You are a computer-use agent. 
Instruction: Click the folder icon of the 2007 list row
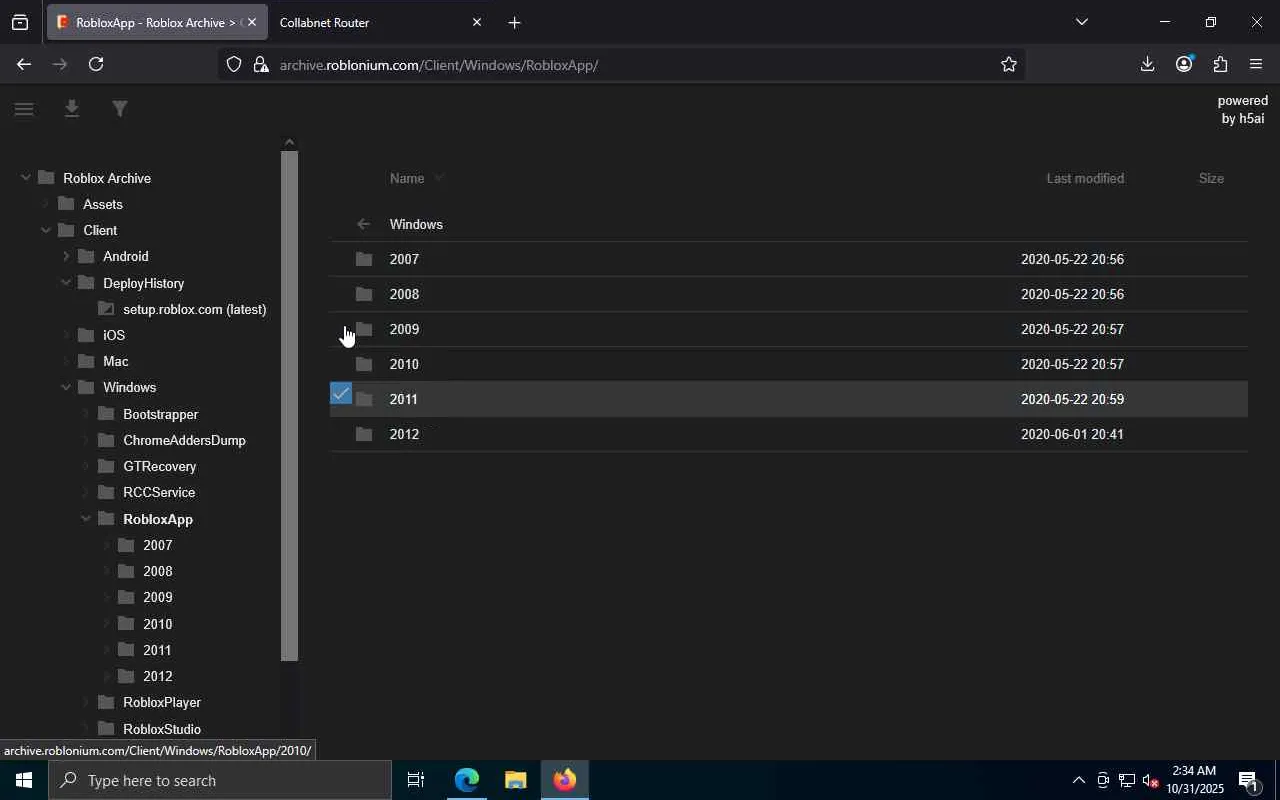point(364,259)
